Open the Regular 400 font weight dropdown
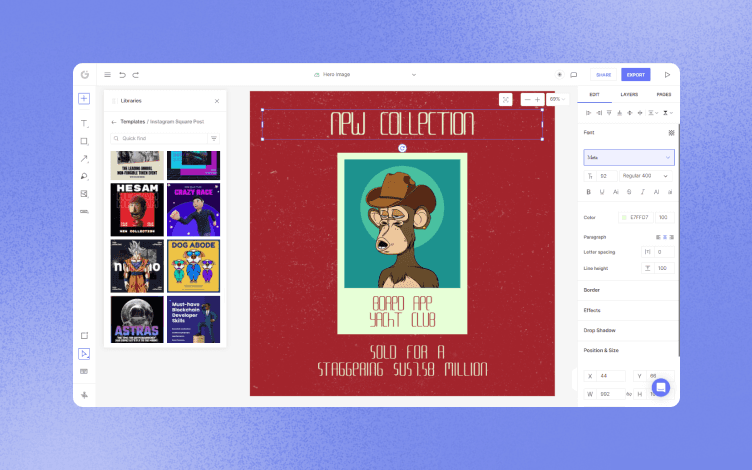The height and width of the screenshot is (470, 752). [646, 176]
